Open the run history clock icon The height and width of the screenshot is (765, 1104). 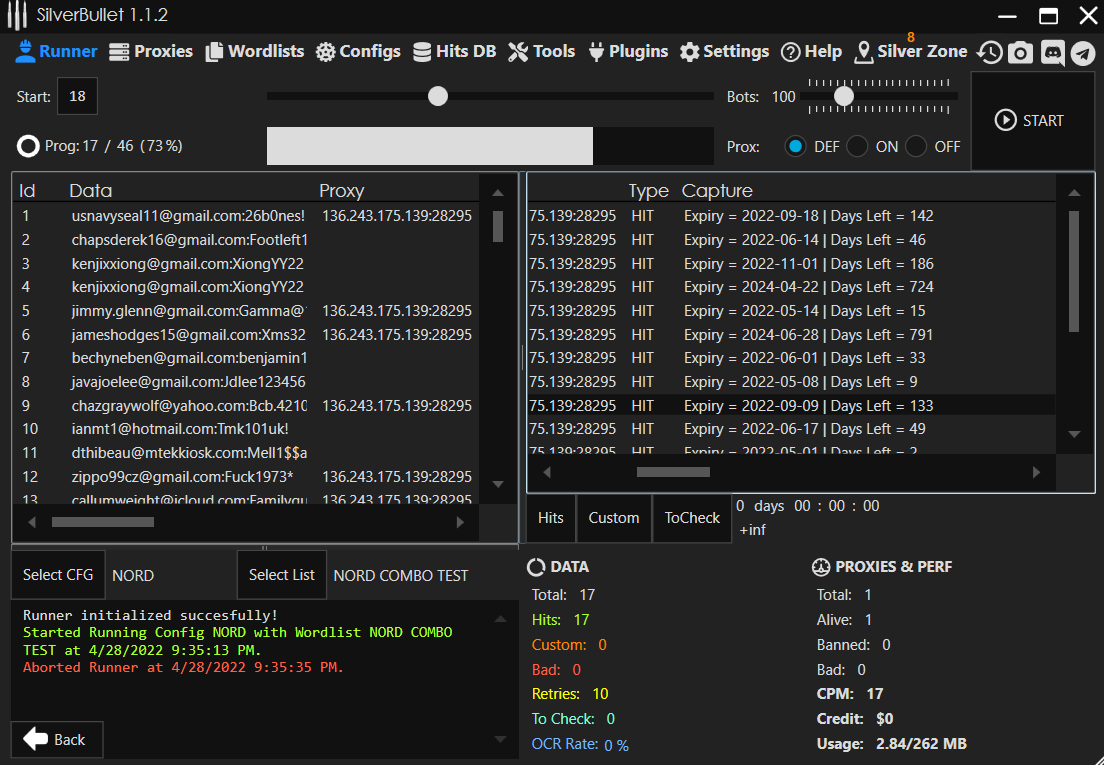[989, 52]
